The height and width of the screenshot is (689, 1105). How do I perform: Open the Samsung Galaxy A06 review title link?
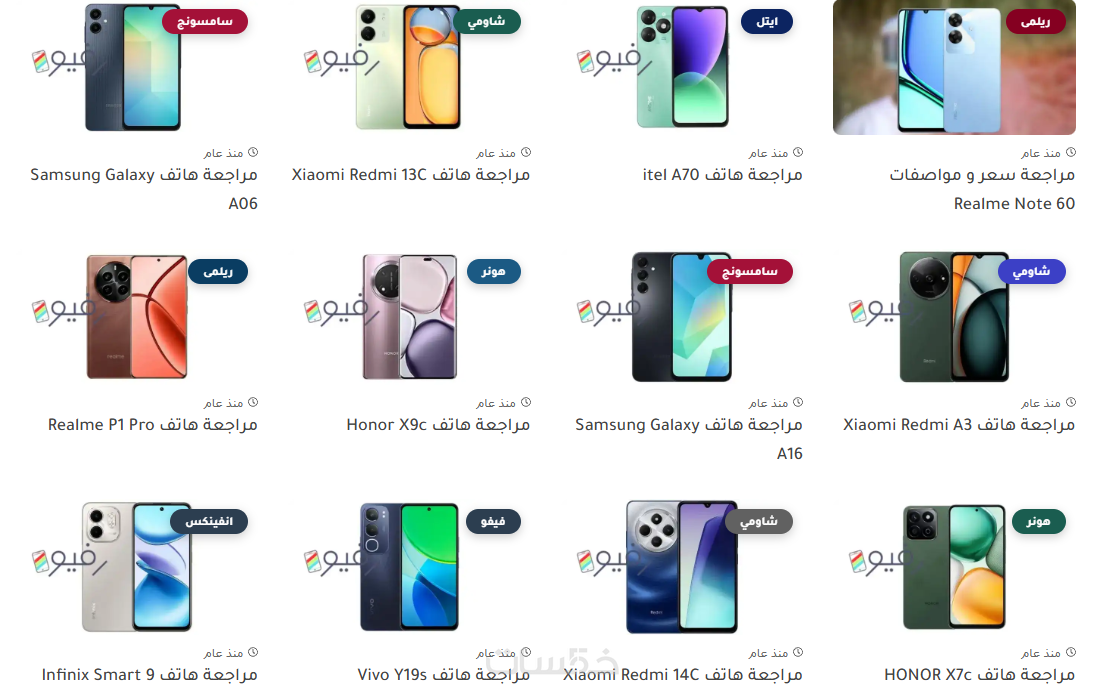[x=144, y=189]
